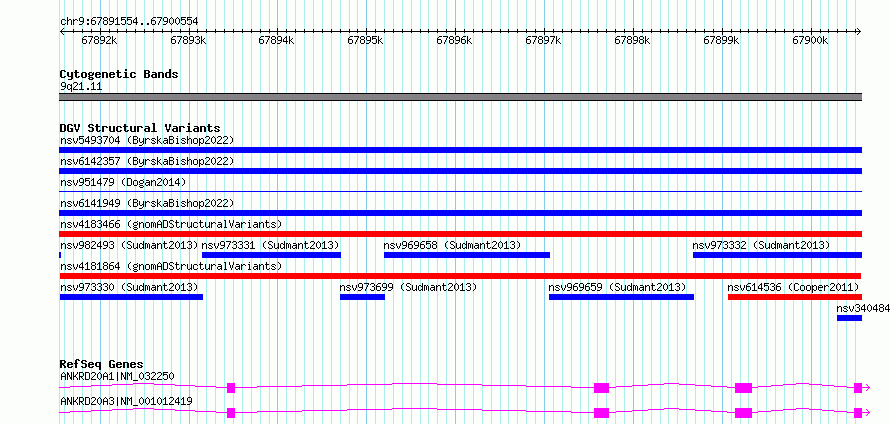The image size is (890, 424).
Task: Click the nsv973699 (Sudmant2013) label
Action: pyautogui.click(x=408, y=287)
